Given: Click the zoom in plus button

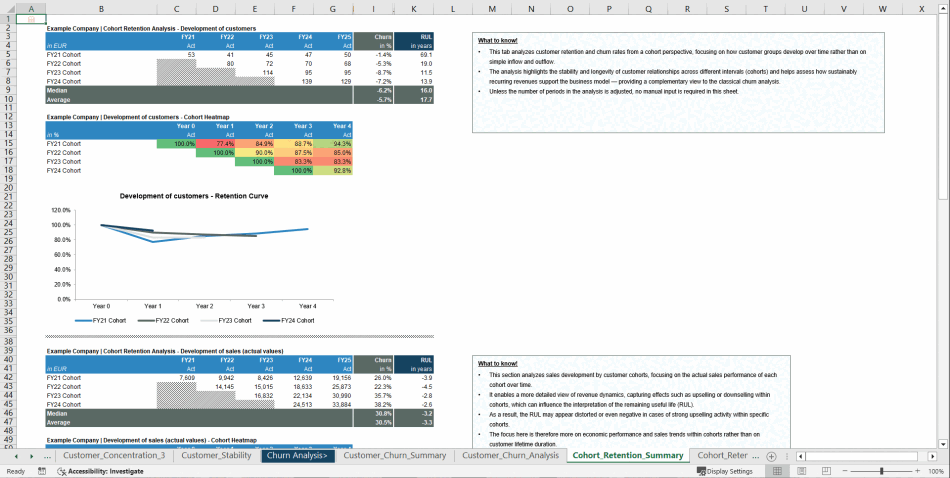Looking at the screenshot, I should (917, 471).
